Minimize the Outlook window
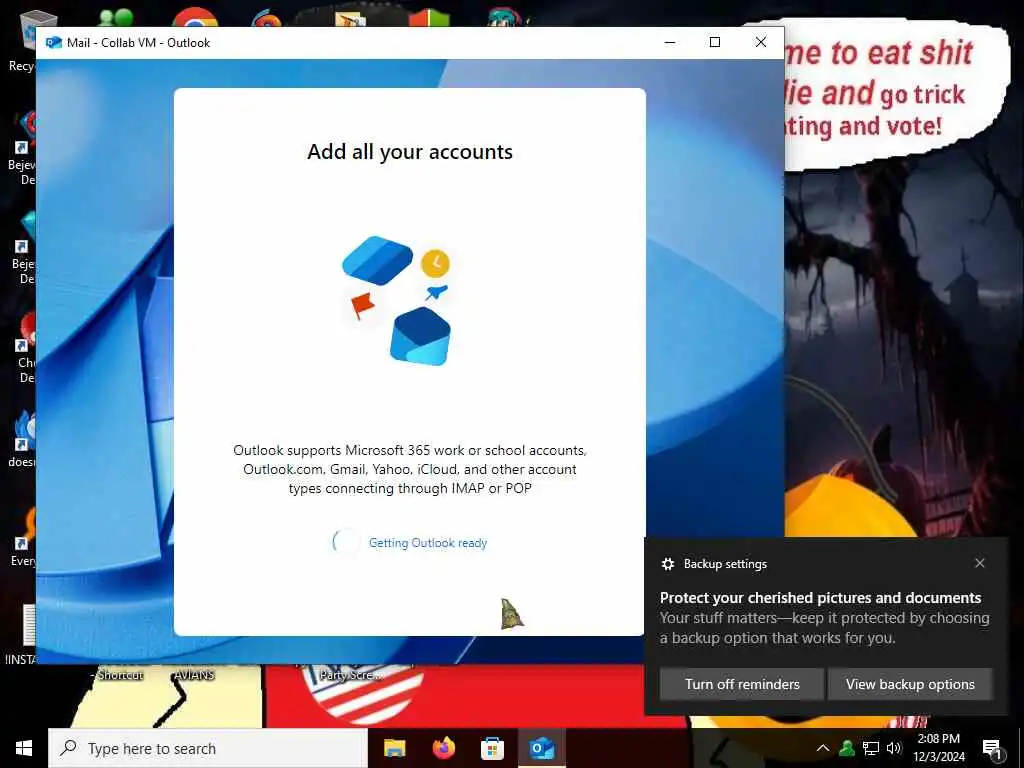1024x768 pixels. coord(669,42)
